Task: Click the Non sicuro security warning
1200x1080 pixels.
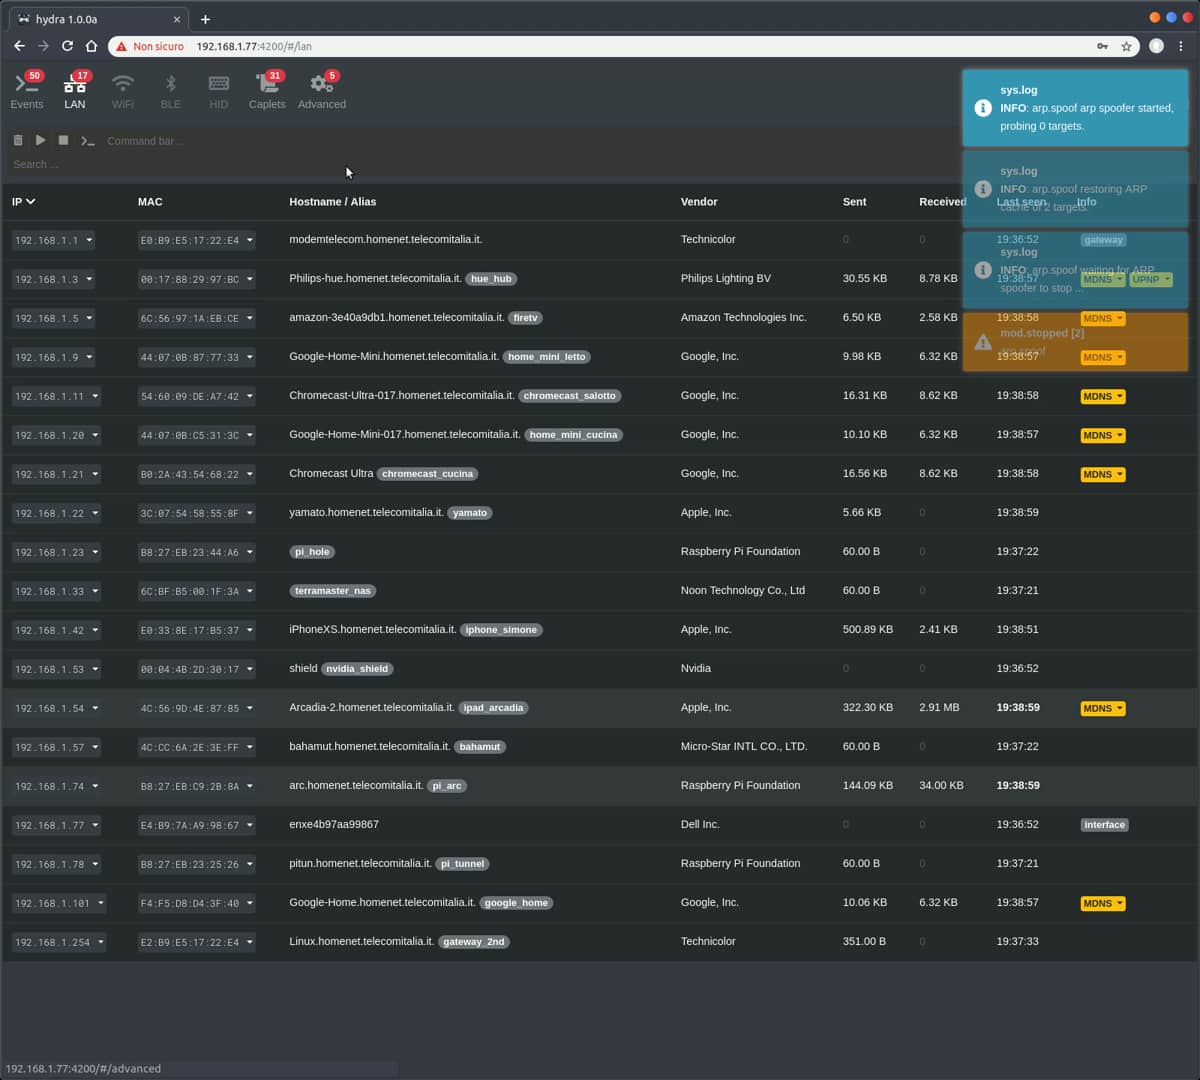Action: point(150,46)
